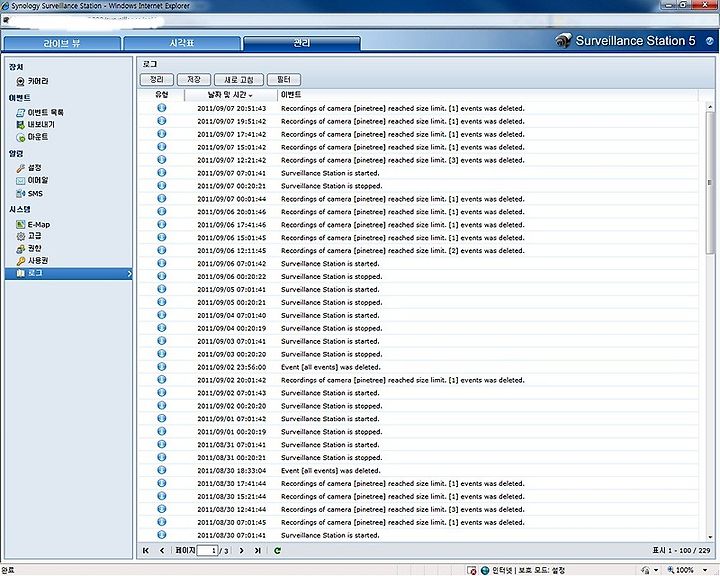The width and height of the screenshot is (720, 576).
Task: Click scrollbar down arrow of log list
Action: tap(710, 536)
